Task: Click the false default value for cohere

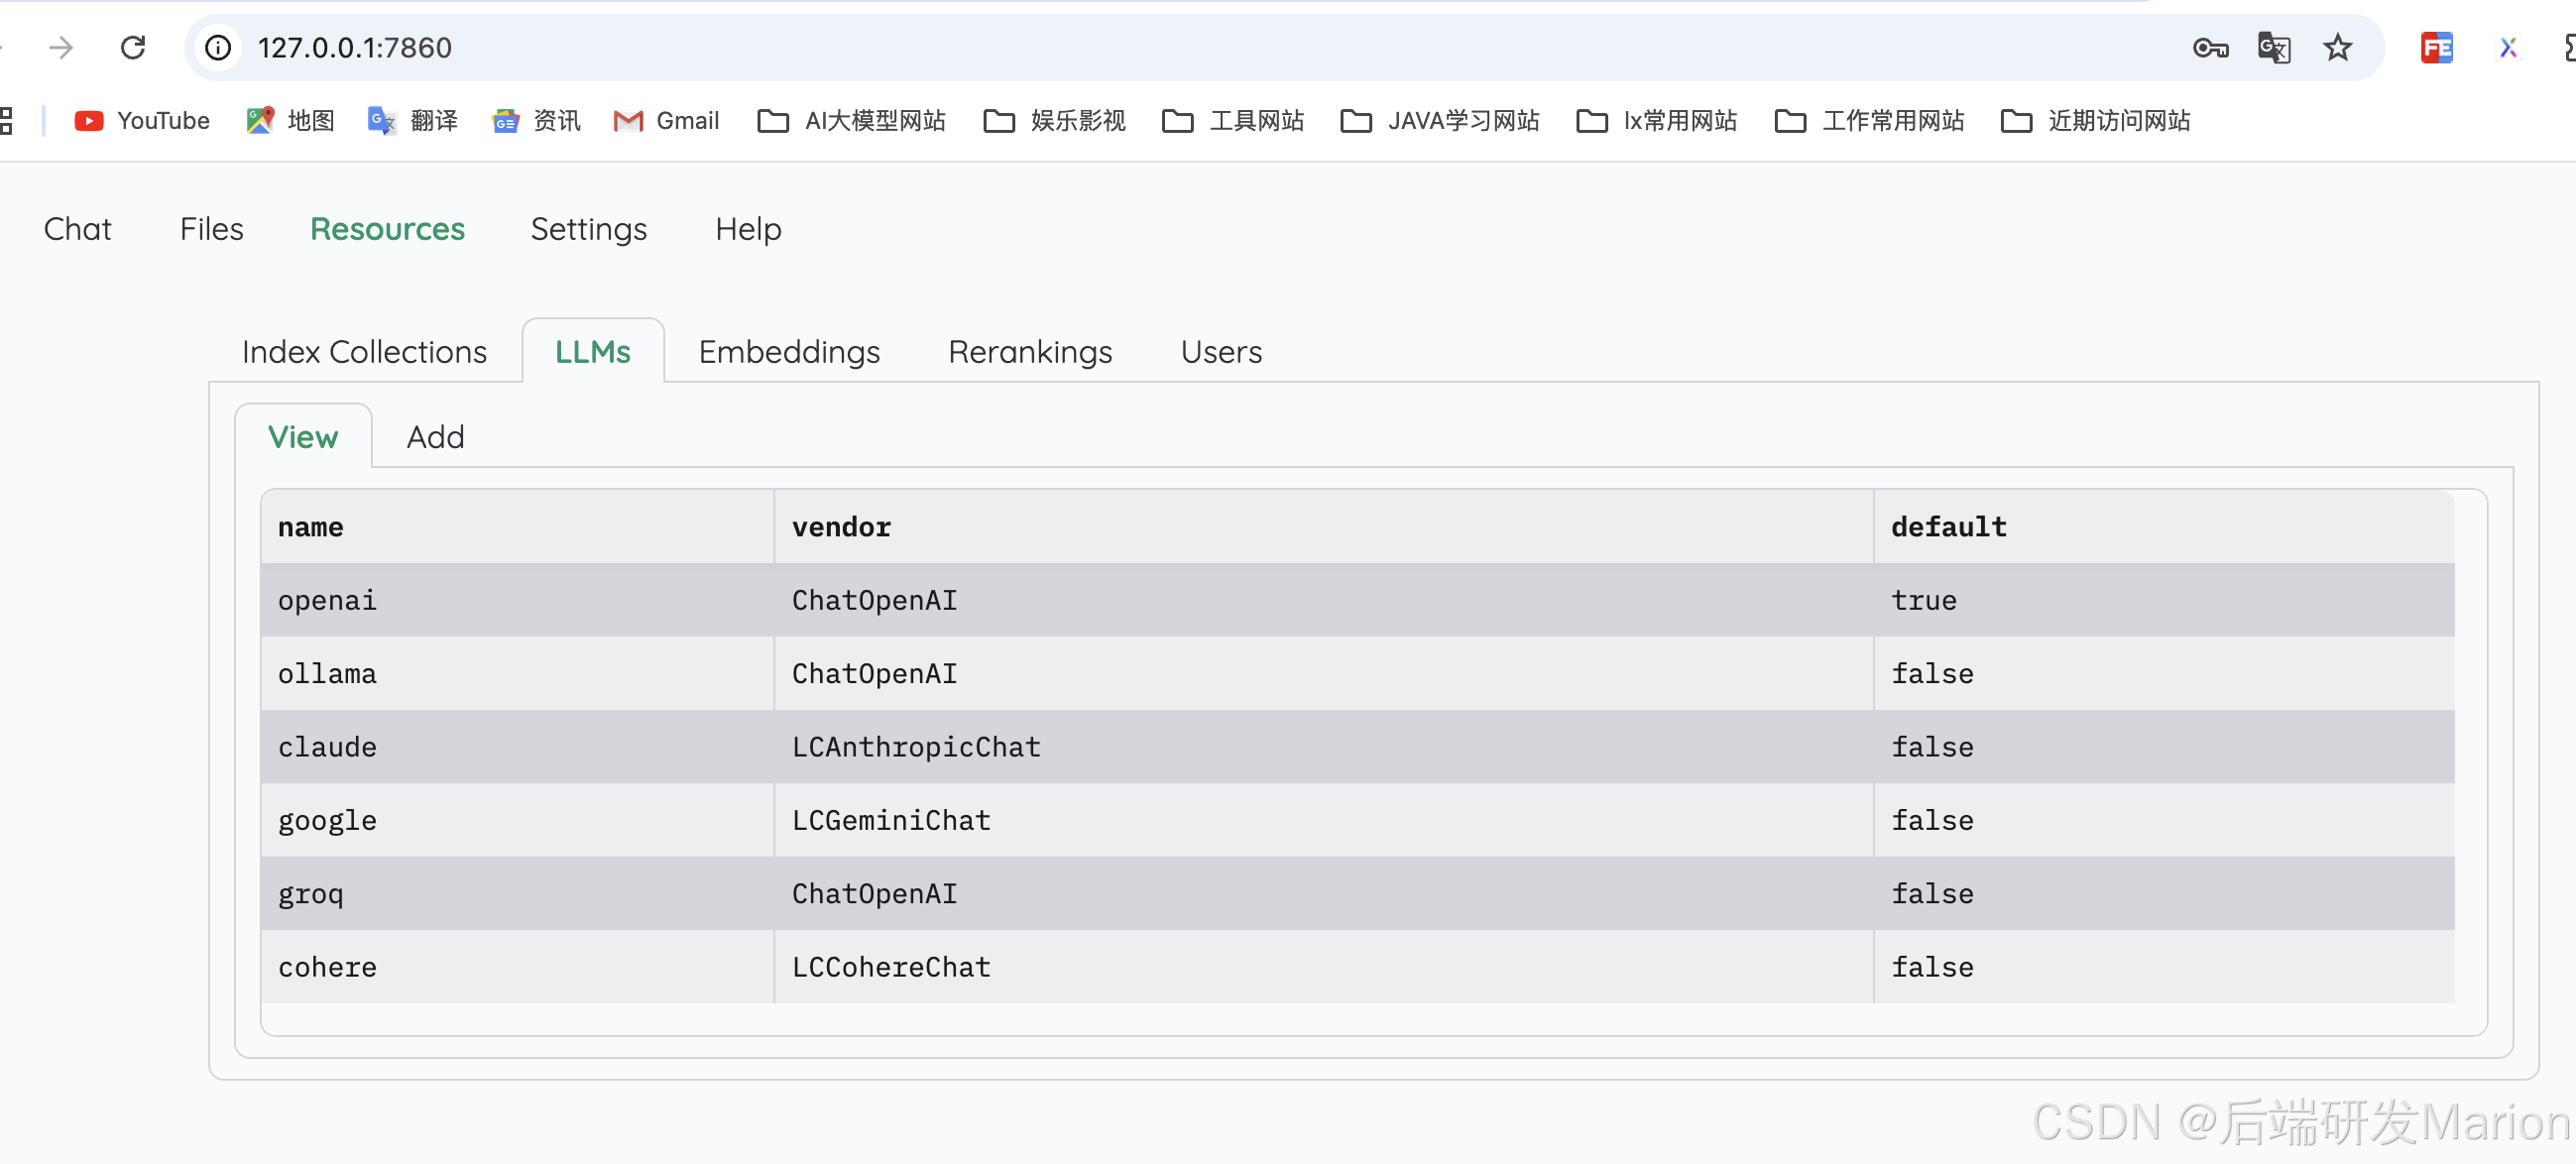Action: pos(2163,967)
